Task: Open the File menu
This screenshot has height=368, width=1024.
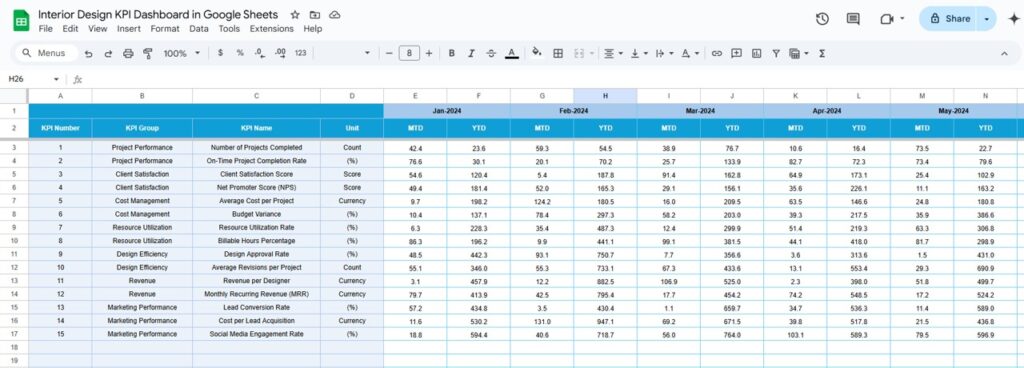Action: 46,29
